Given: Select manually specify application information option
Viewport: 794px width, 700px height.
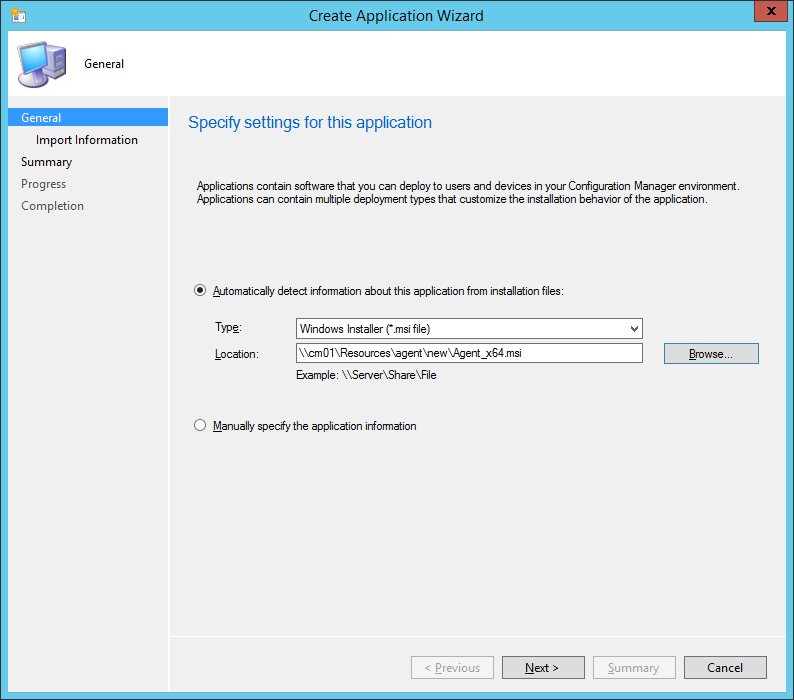Looking at the screenshot, I should tap(200, 426).
